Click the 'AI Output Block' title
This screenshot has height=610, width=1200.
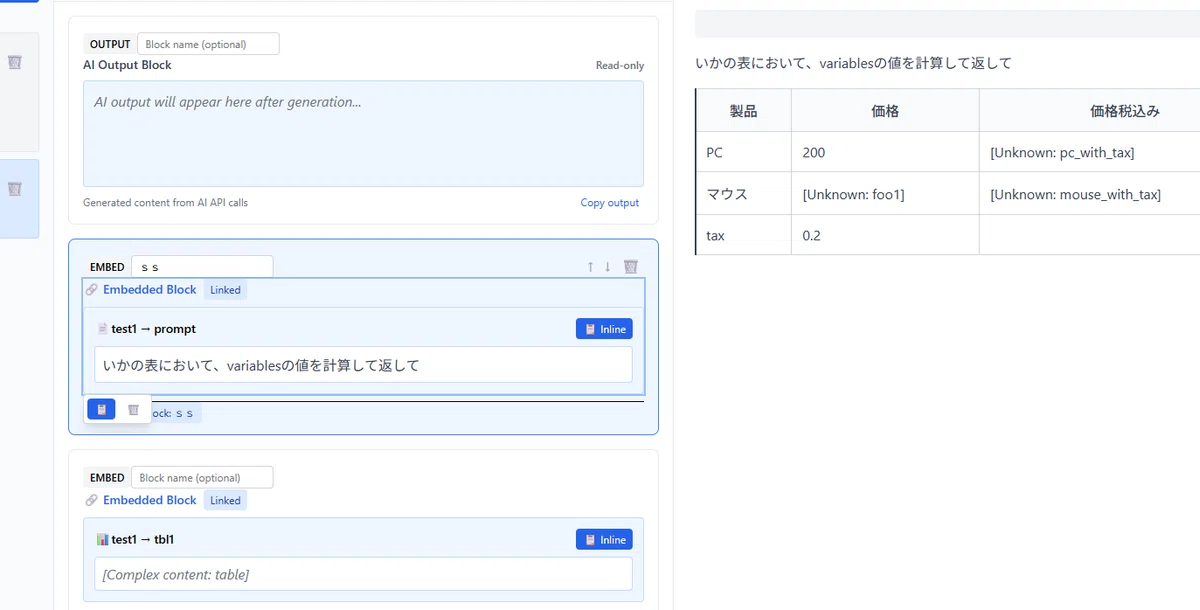pyautogui.click(x=127, y=65)
